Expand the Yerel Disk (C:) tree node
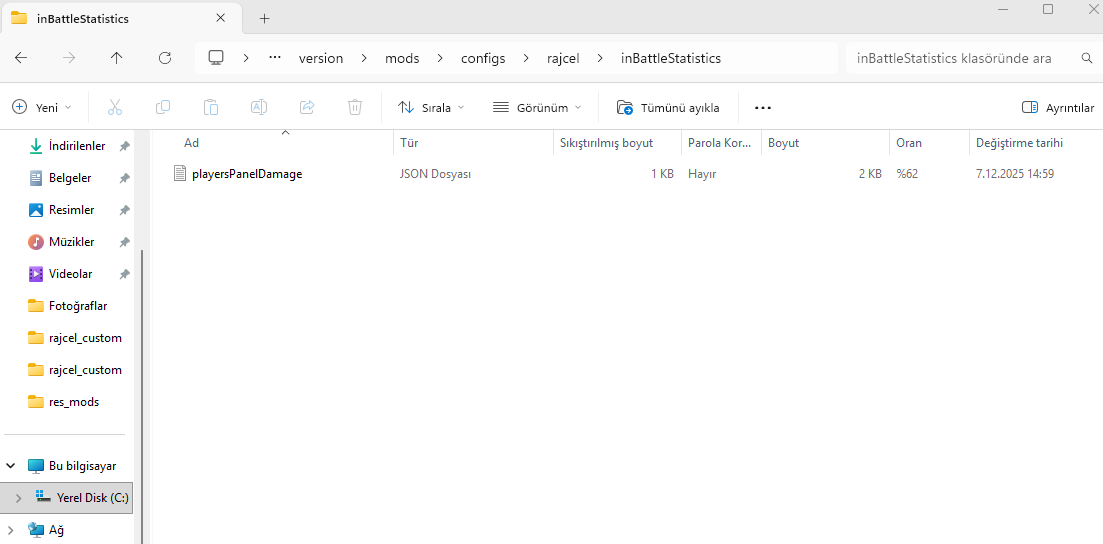 18,497
